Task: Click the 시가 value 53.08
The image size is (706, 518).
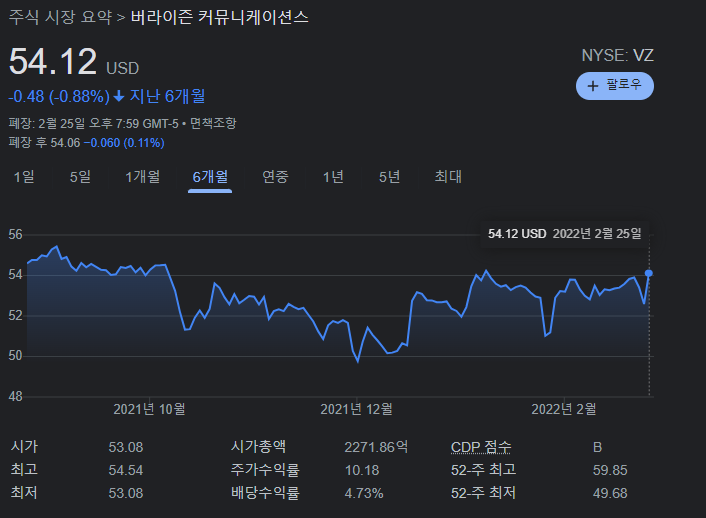Action: click(x=126, y=447)
